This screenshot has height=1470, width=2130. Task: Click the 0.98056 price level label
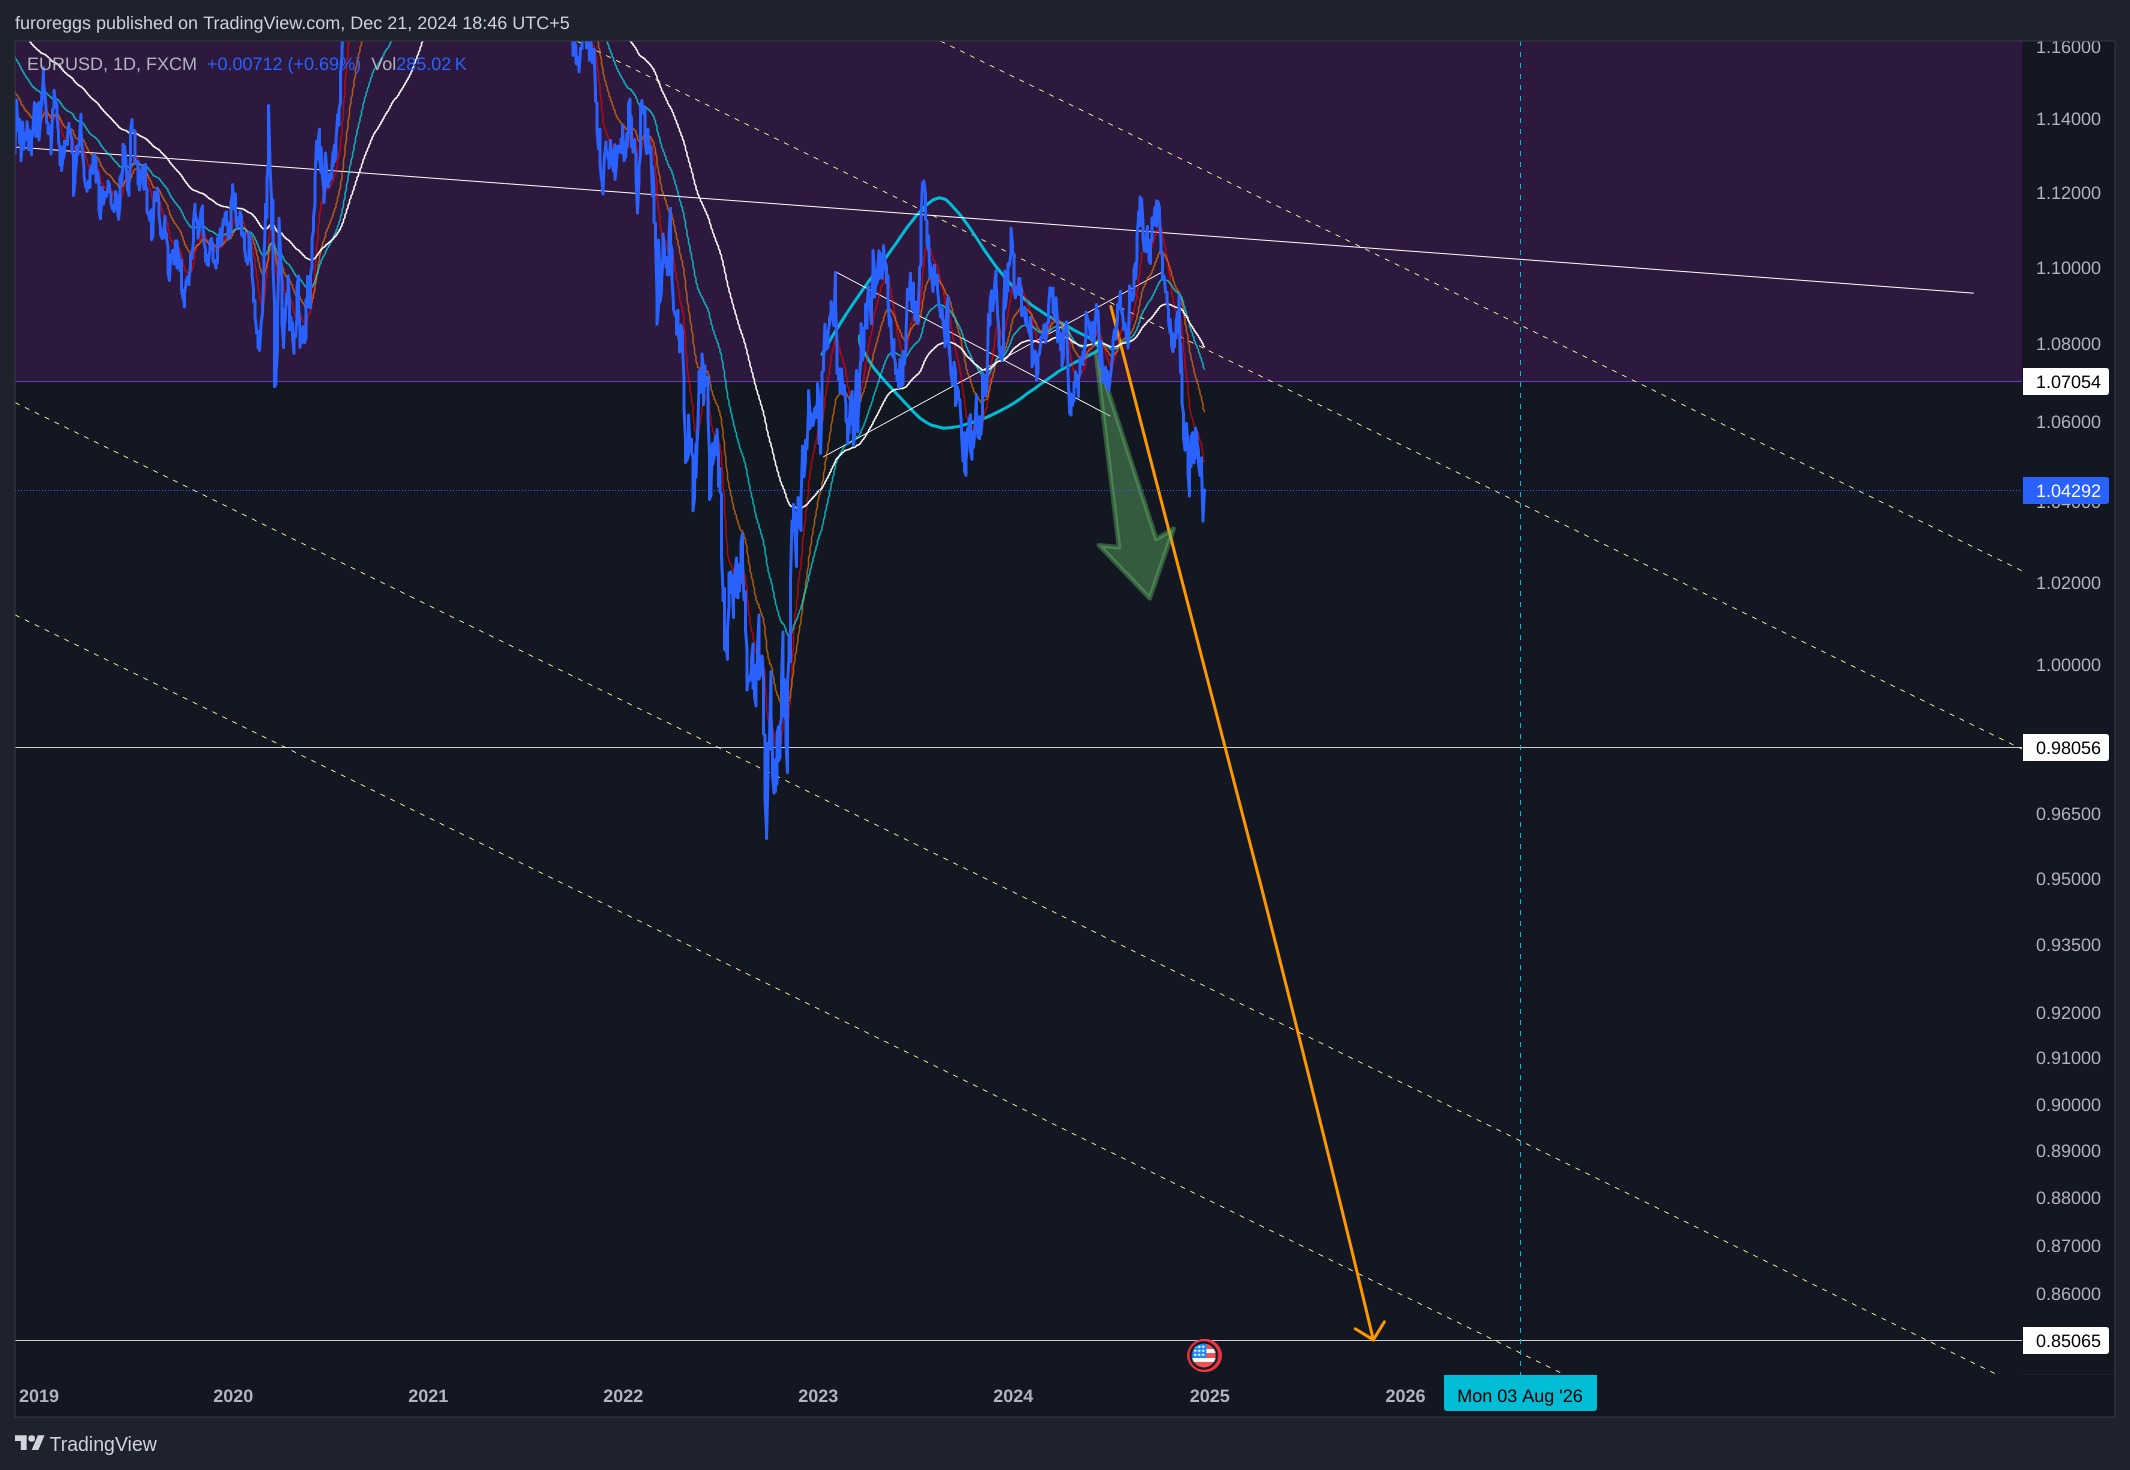[x=2066, y=748]
